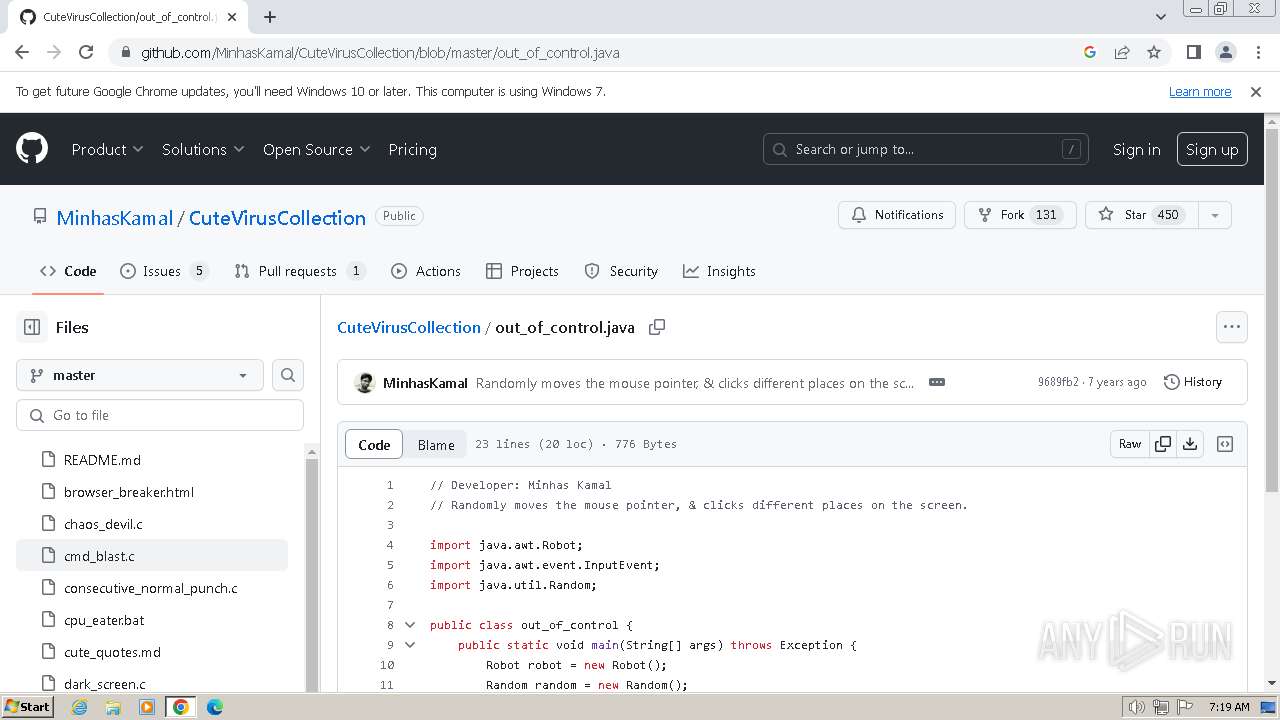
Task: Collapse the Files side panel icon
Action: (x=32, y=327)
